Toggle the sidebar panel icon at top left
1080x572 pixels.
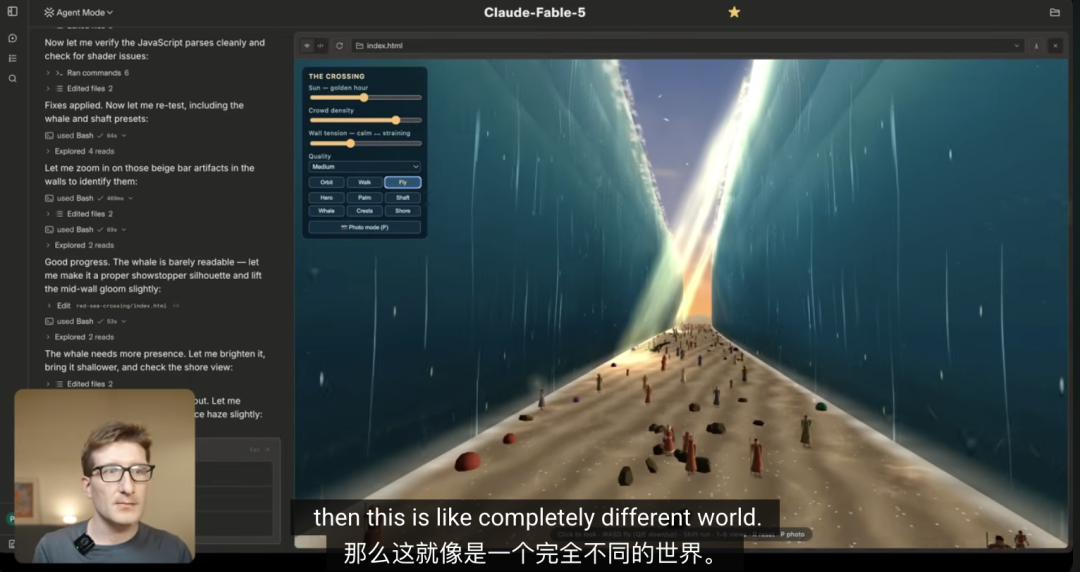pos(12,12)
